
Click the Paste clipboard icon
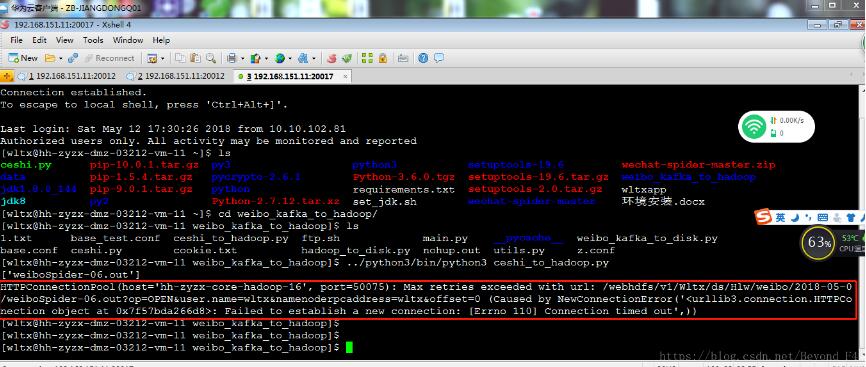tap(196, 58)
